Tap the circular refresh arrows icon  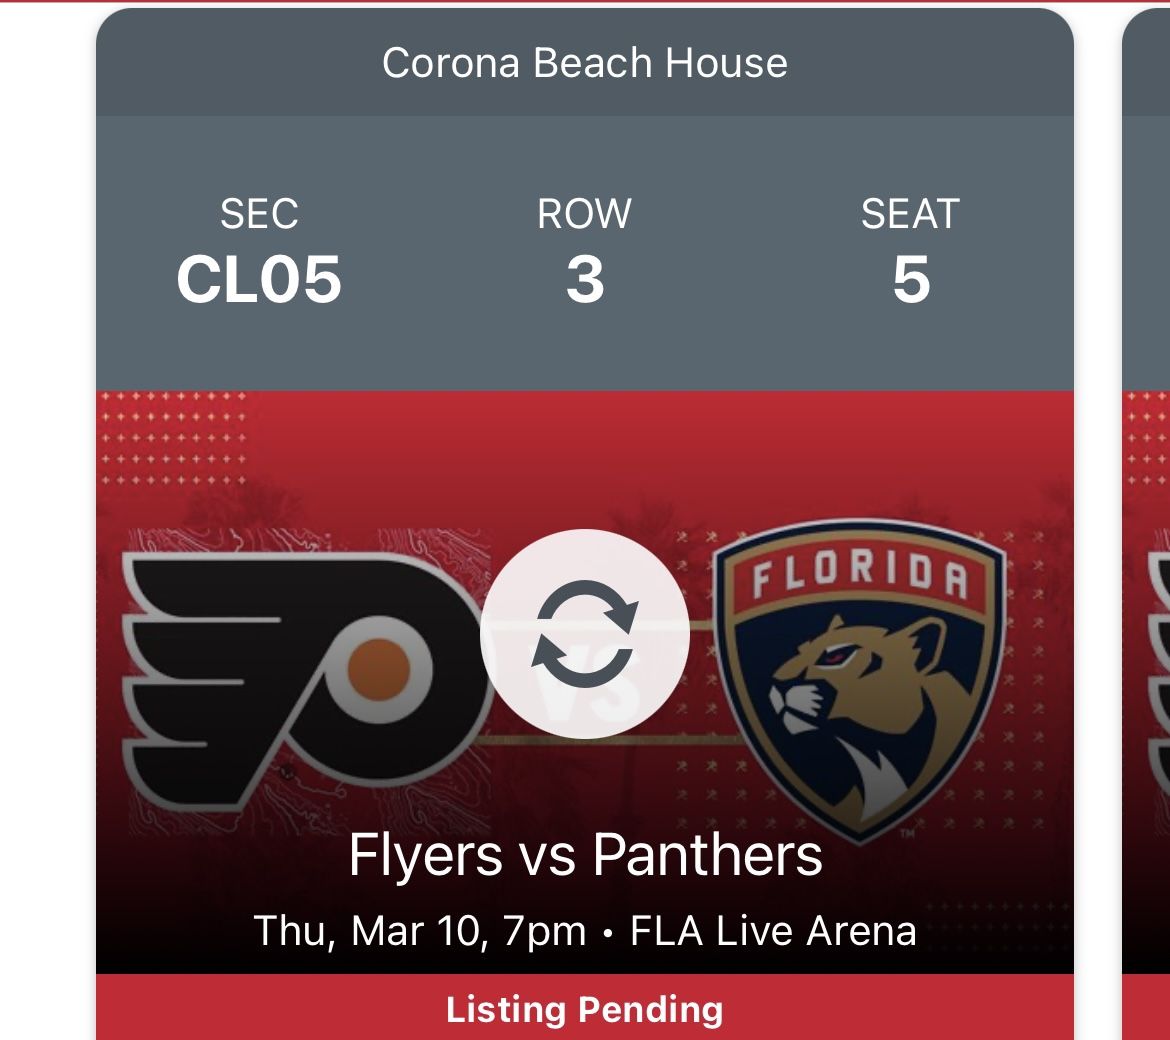tap(585, 635)
